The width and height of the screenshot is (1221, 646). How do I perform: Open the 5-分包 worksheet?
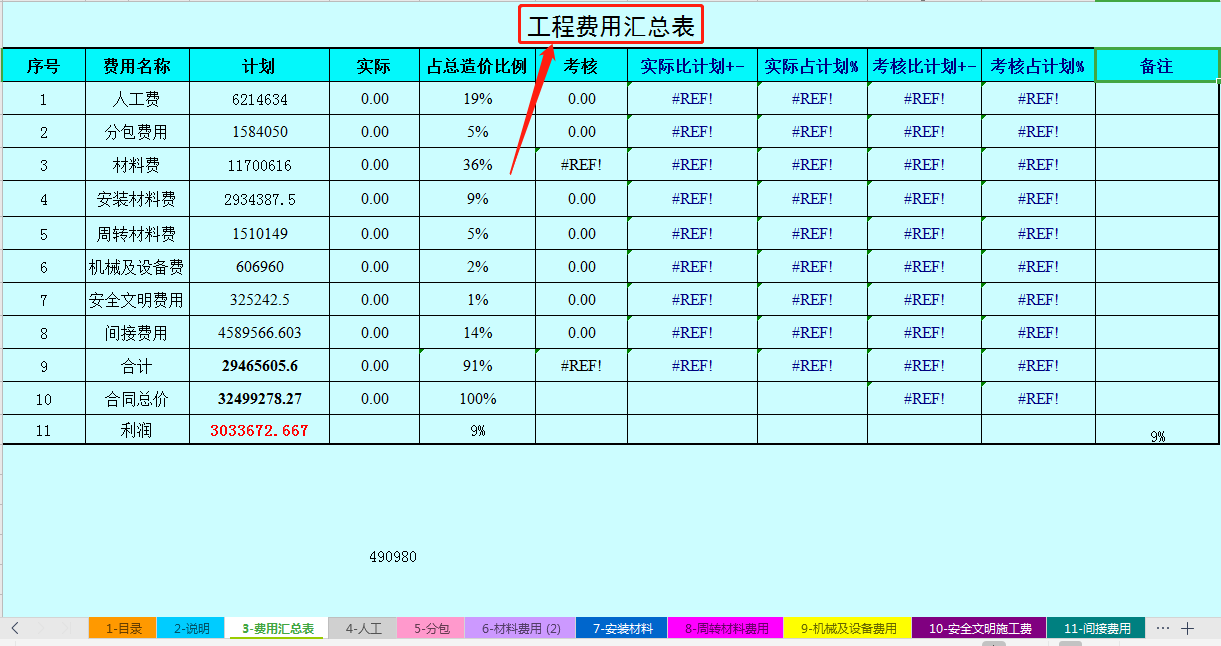point(430,628)
